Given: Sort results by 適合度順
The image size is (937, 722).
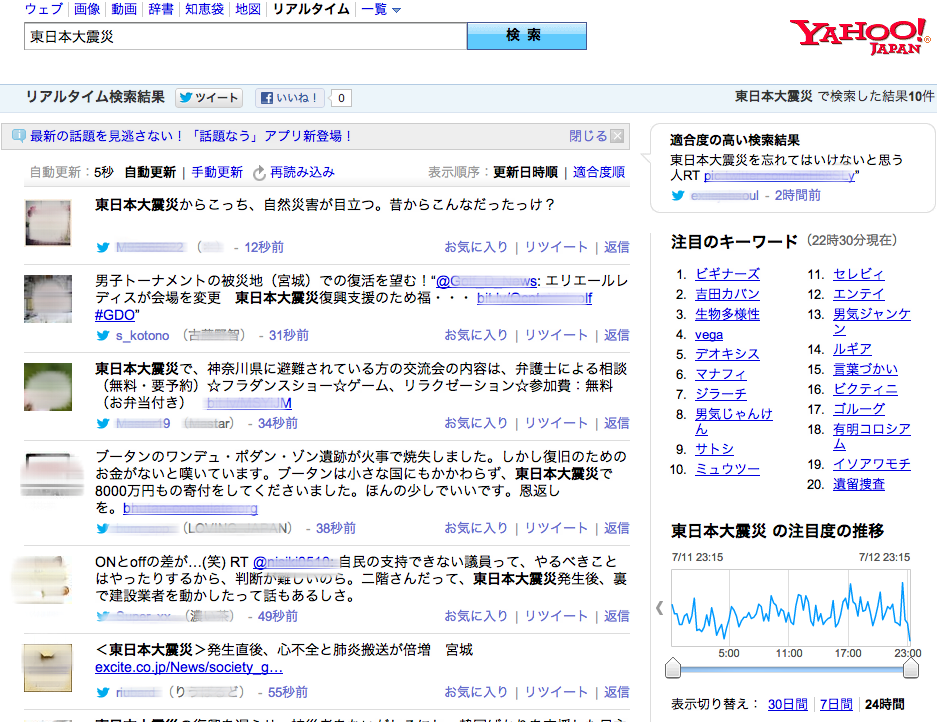Looking at the screenshot, I should pyautogui.click(x=599, y=173).
